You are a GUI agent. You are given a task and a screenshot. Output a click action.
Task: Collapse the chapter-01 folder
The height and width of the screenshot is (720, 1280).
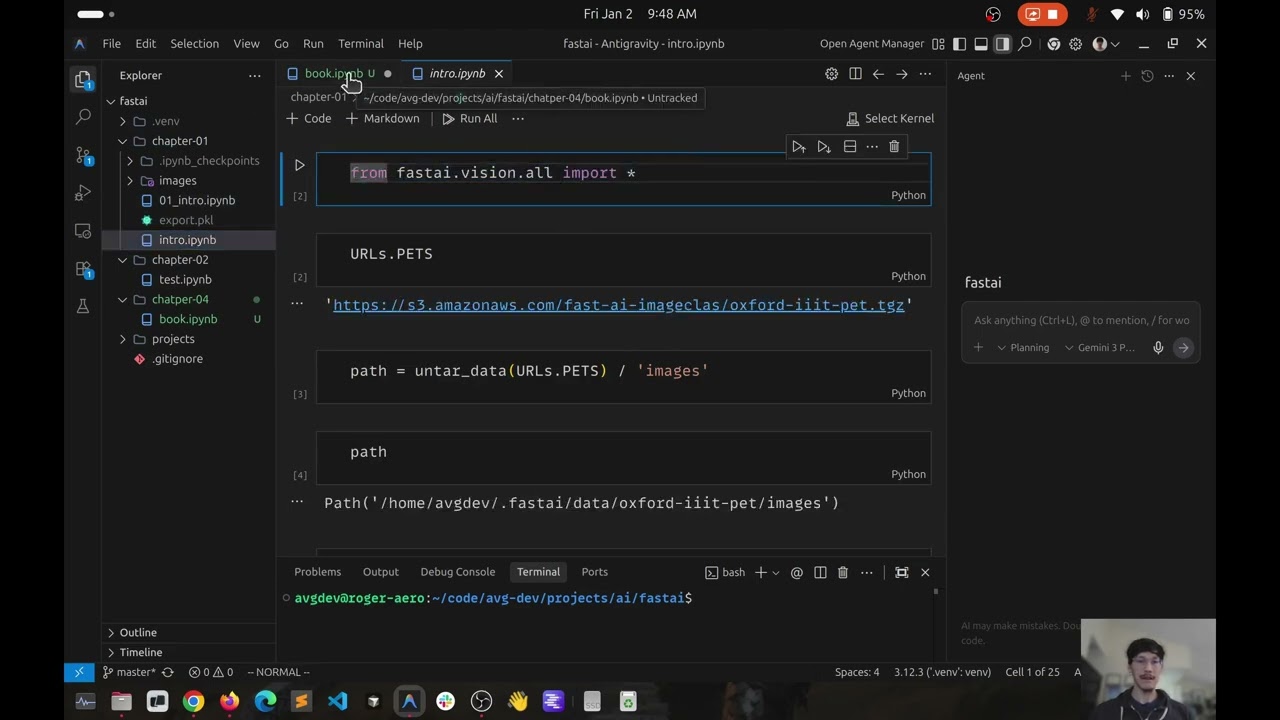point(123,141)
